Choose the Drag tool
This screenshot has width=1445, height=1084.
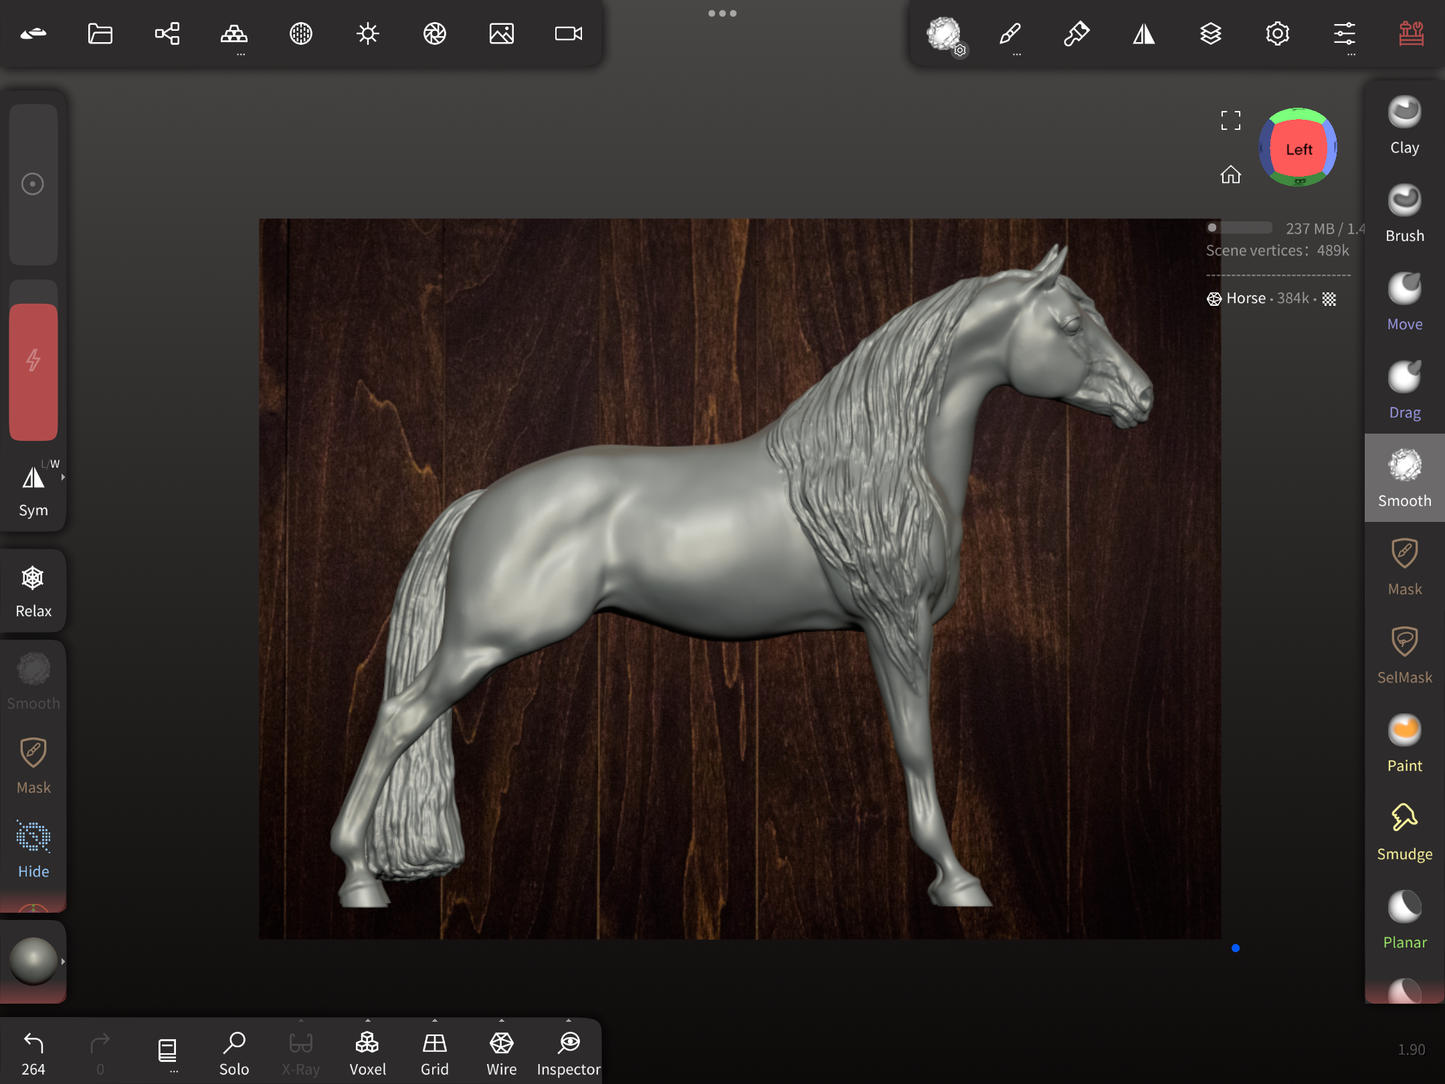pos(1404,389)
